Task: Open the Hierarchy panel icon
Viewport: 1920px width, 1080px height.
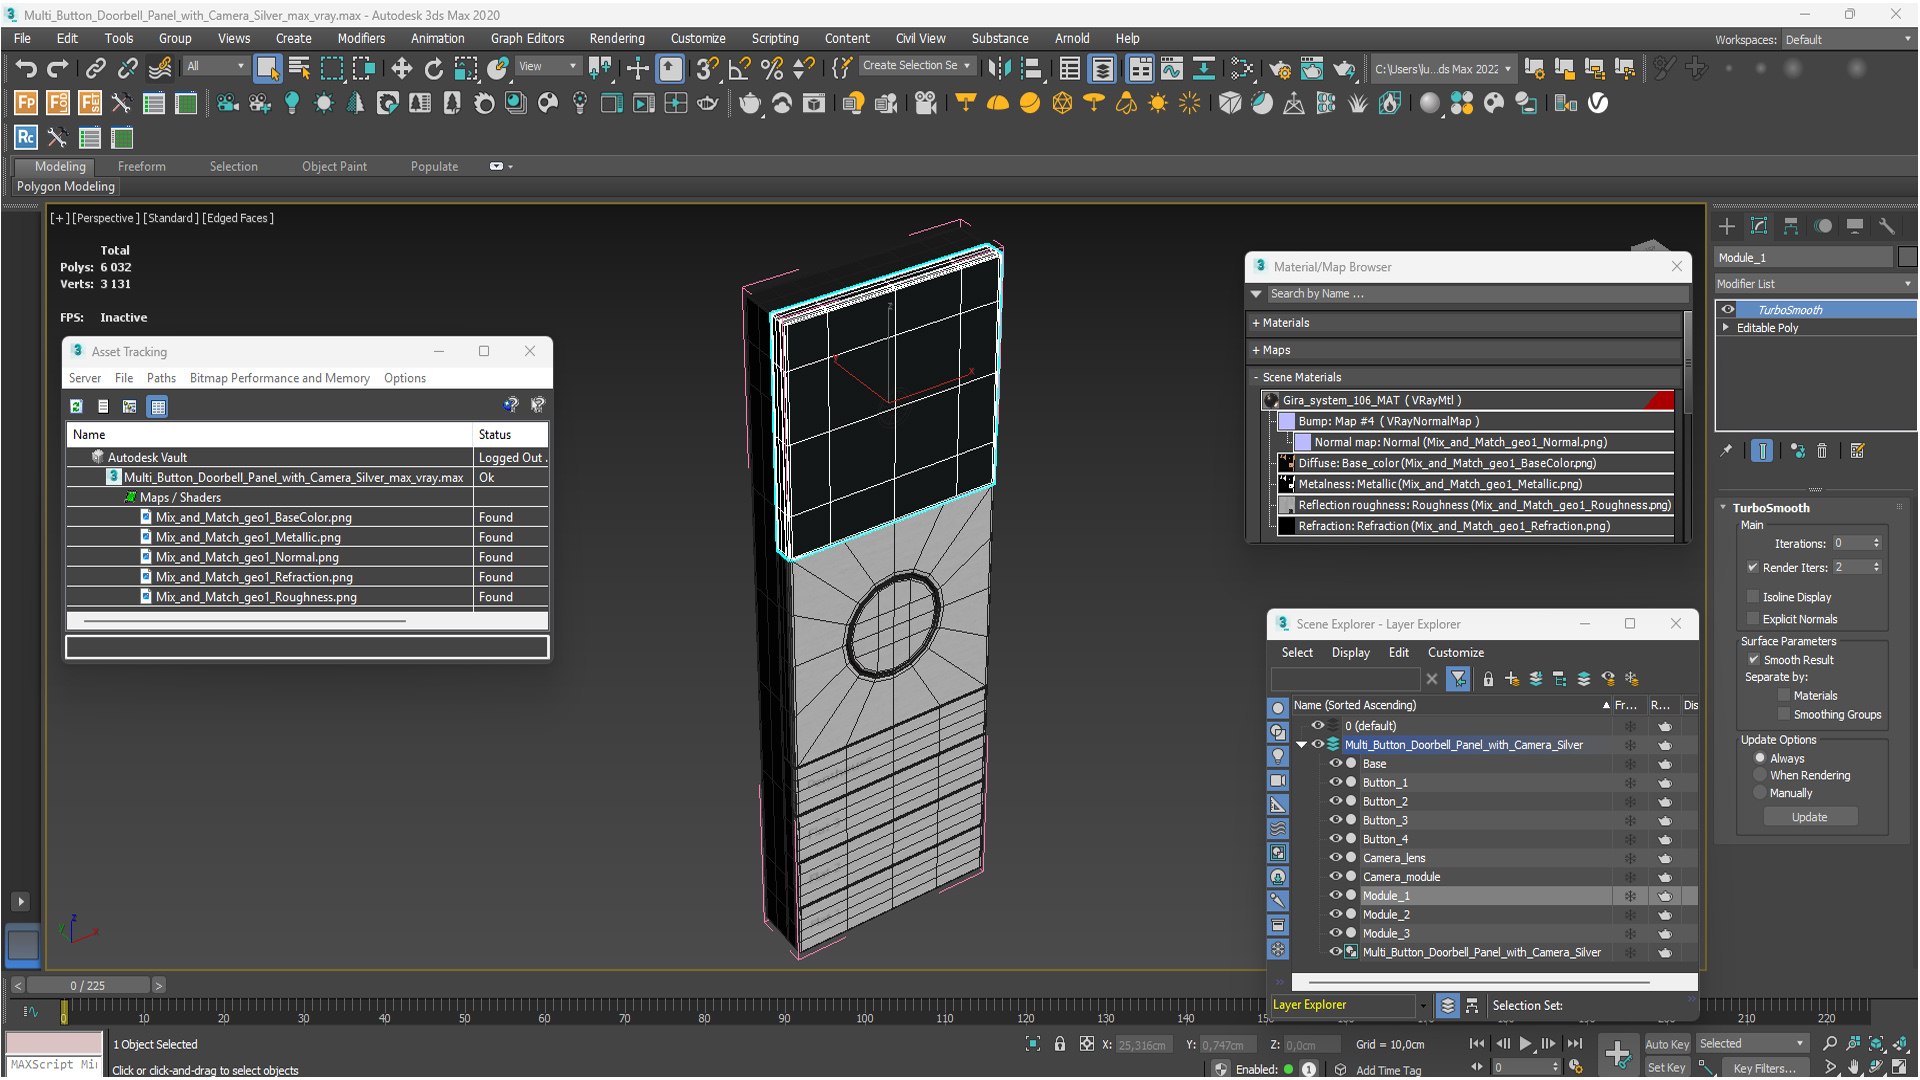Action: [x=1791, y=226]
